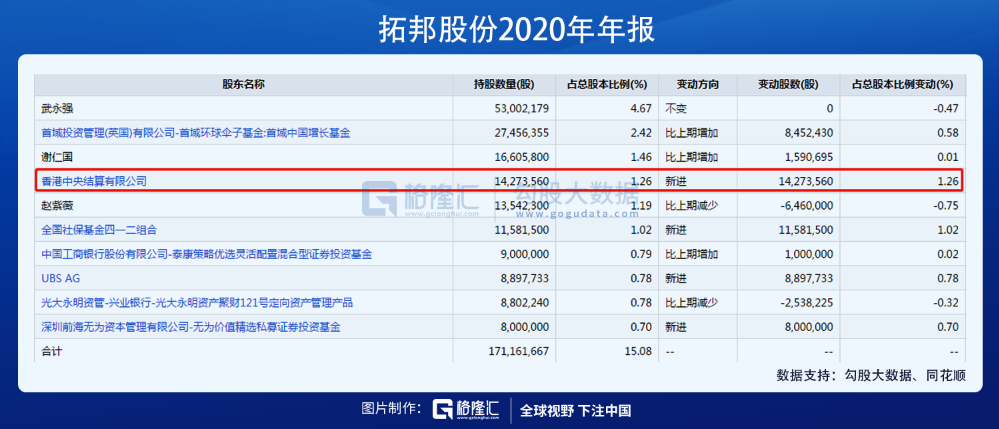The image size is (999, 429).
Task: Open 深圳前海无为资本管理 private fund link
Action: pyautogui.click(x=191, y=327)
